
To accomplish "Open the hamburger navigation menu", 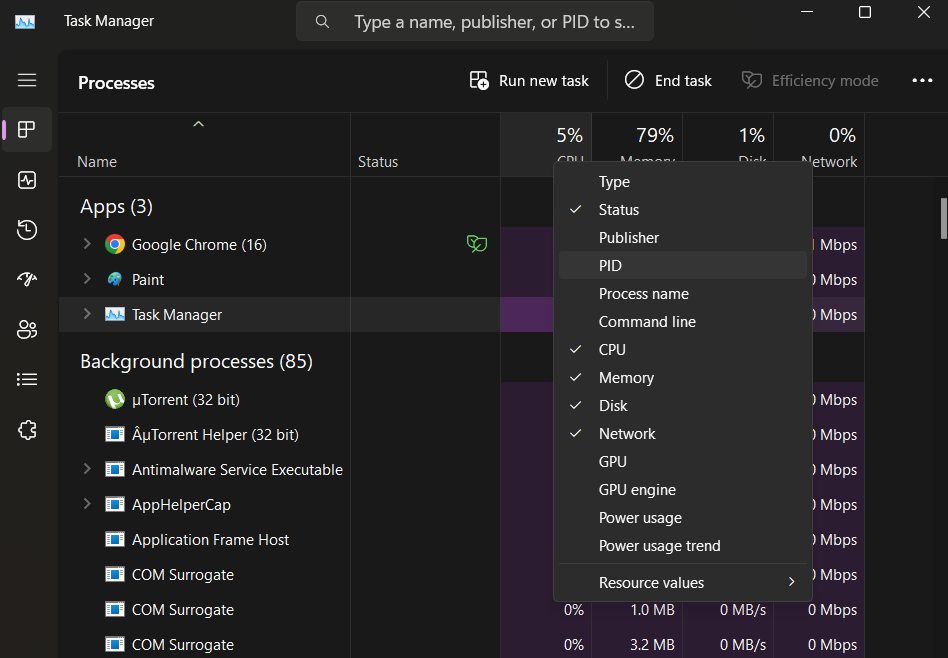I will click(27, 80).
